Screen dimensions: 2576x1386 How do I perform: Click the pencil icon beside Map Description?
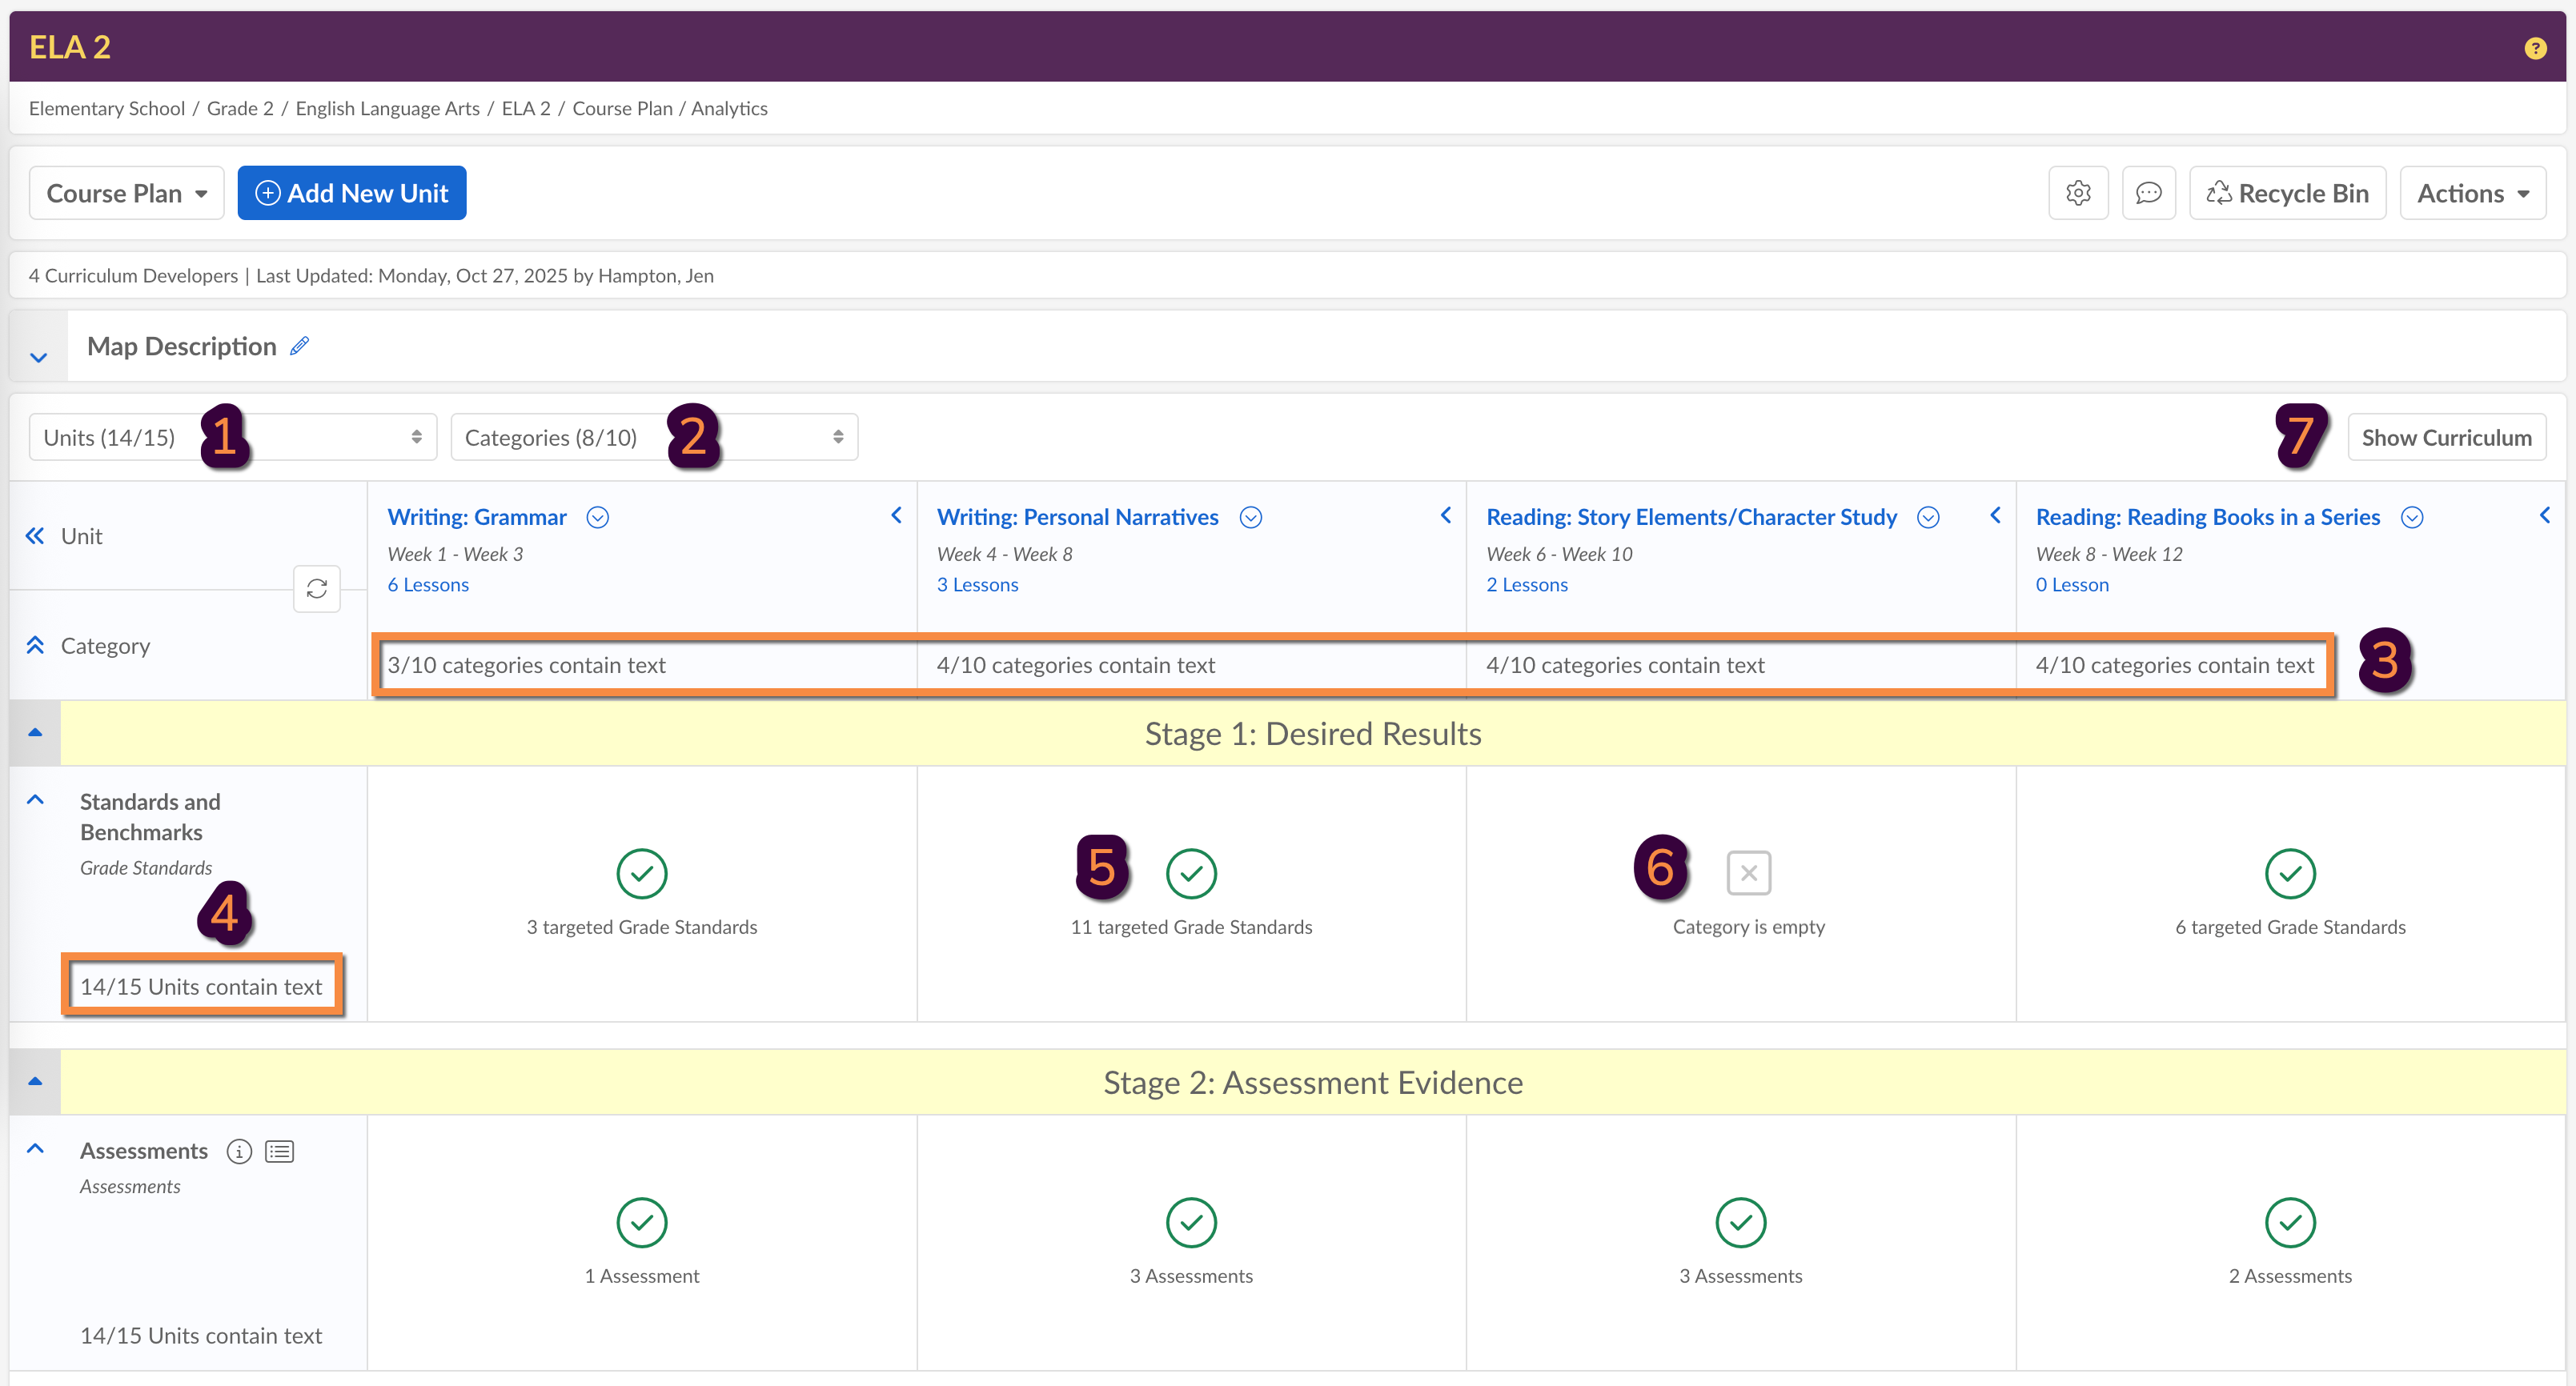[x=299, y=346]
